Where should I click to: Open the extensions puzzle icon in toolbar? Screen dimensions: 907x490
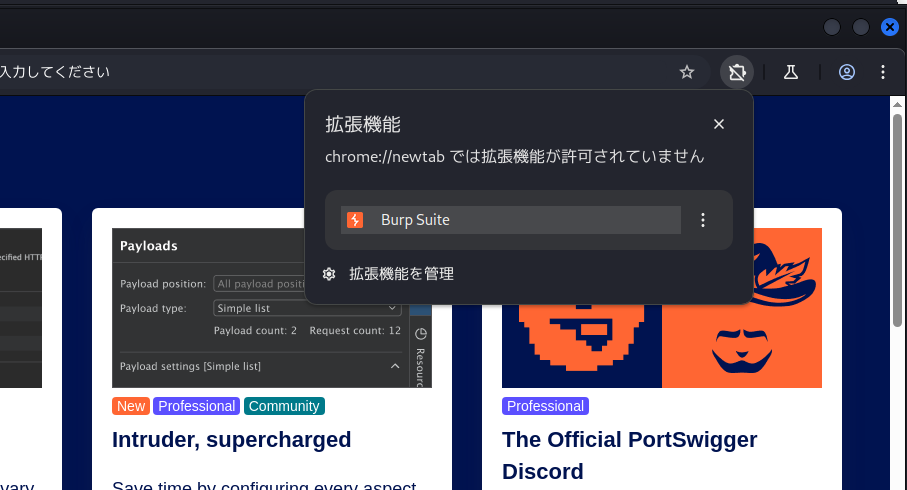(x=737, y=72)
